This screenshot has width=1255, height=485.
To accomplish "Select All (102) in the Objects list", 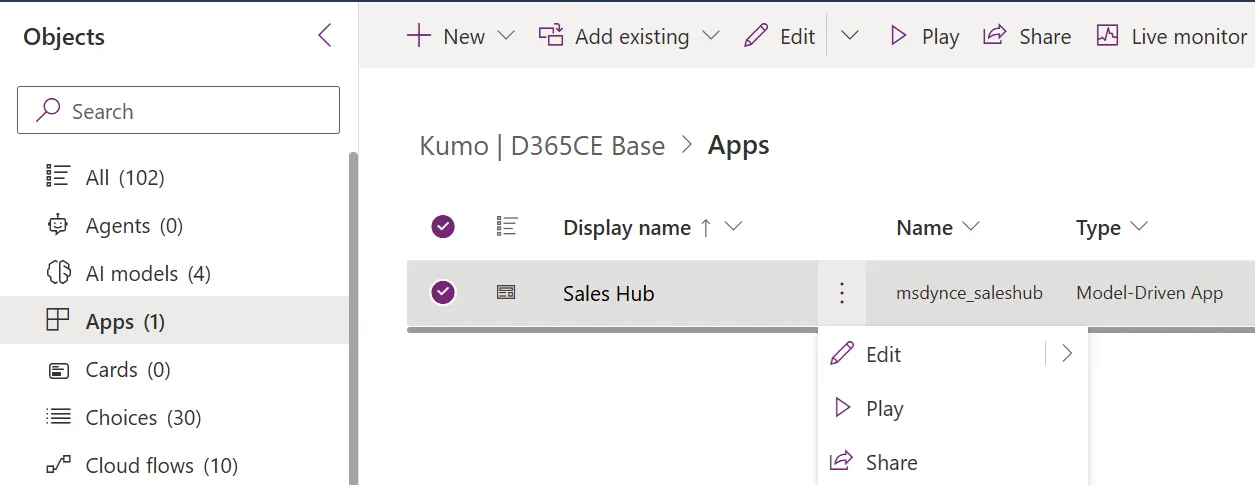I will [x=174, y=177].
